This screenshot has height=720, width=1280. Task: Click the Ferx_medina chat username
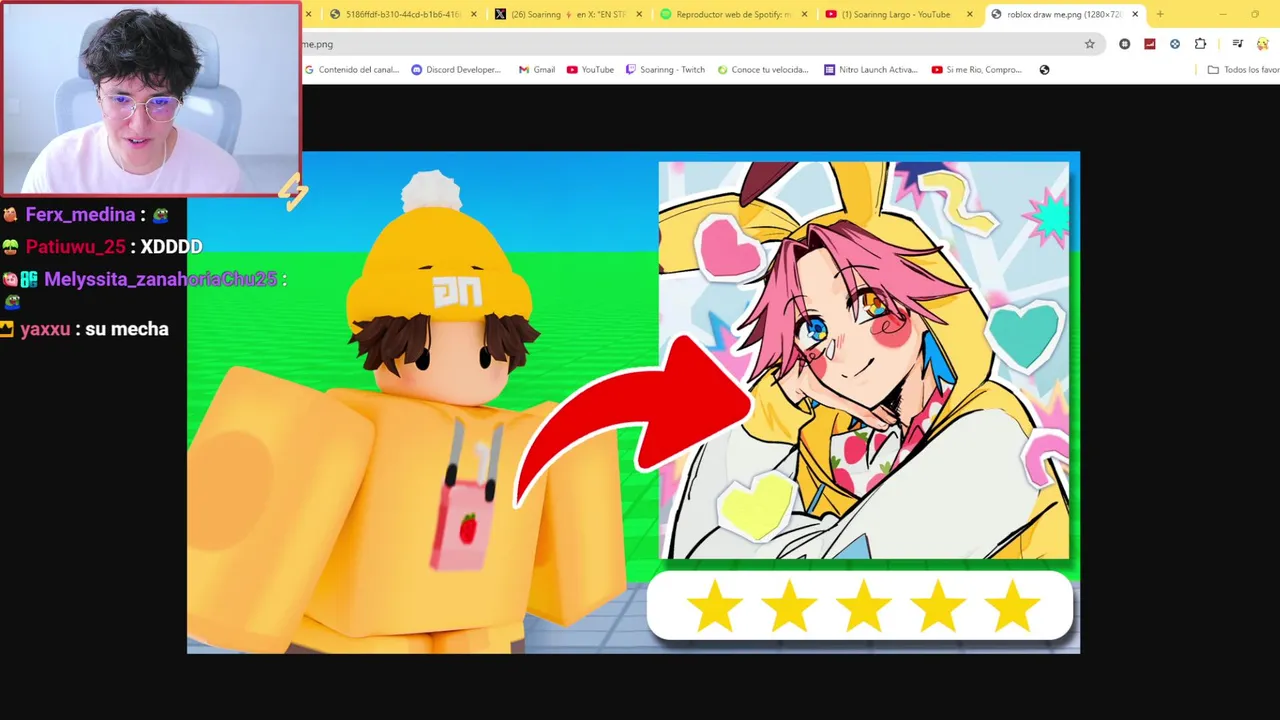[80, 215]
